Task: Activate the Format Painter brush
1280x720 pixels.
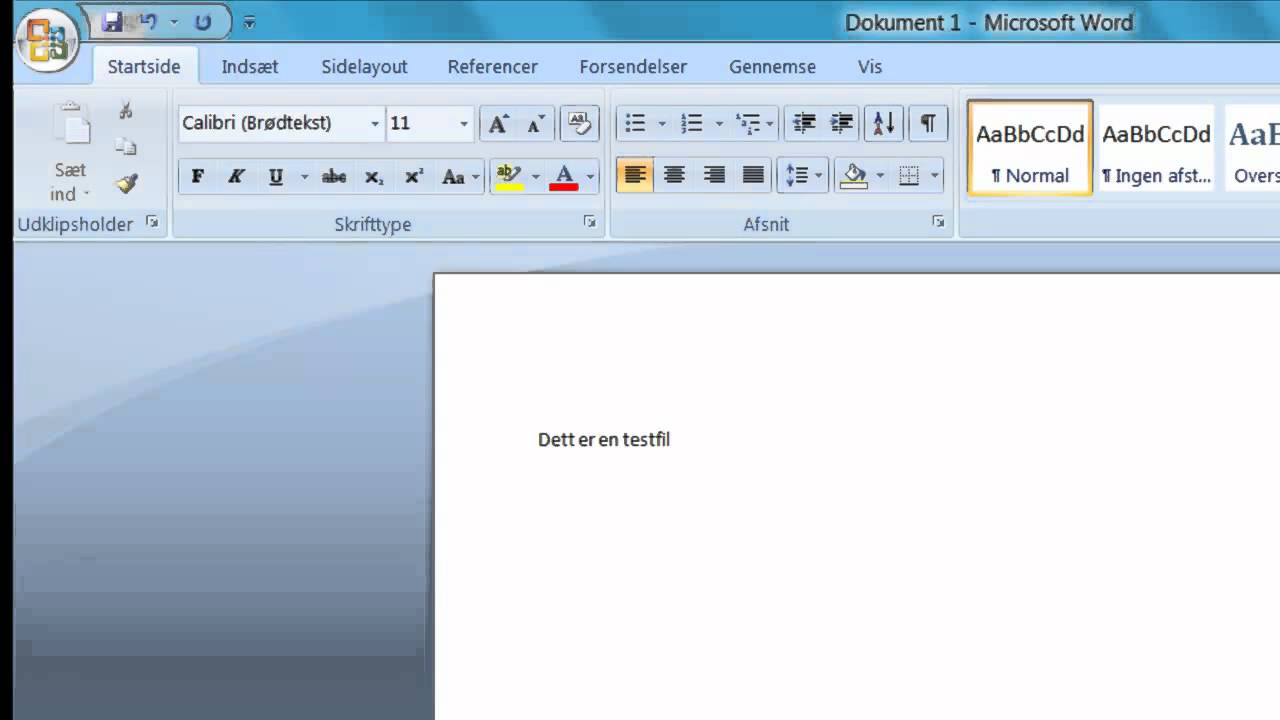Action: [x=126, y=184]
